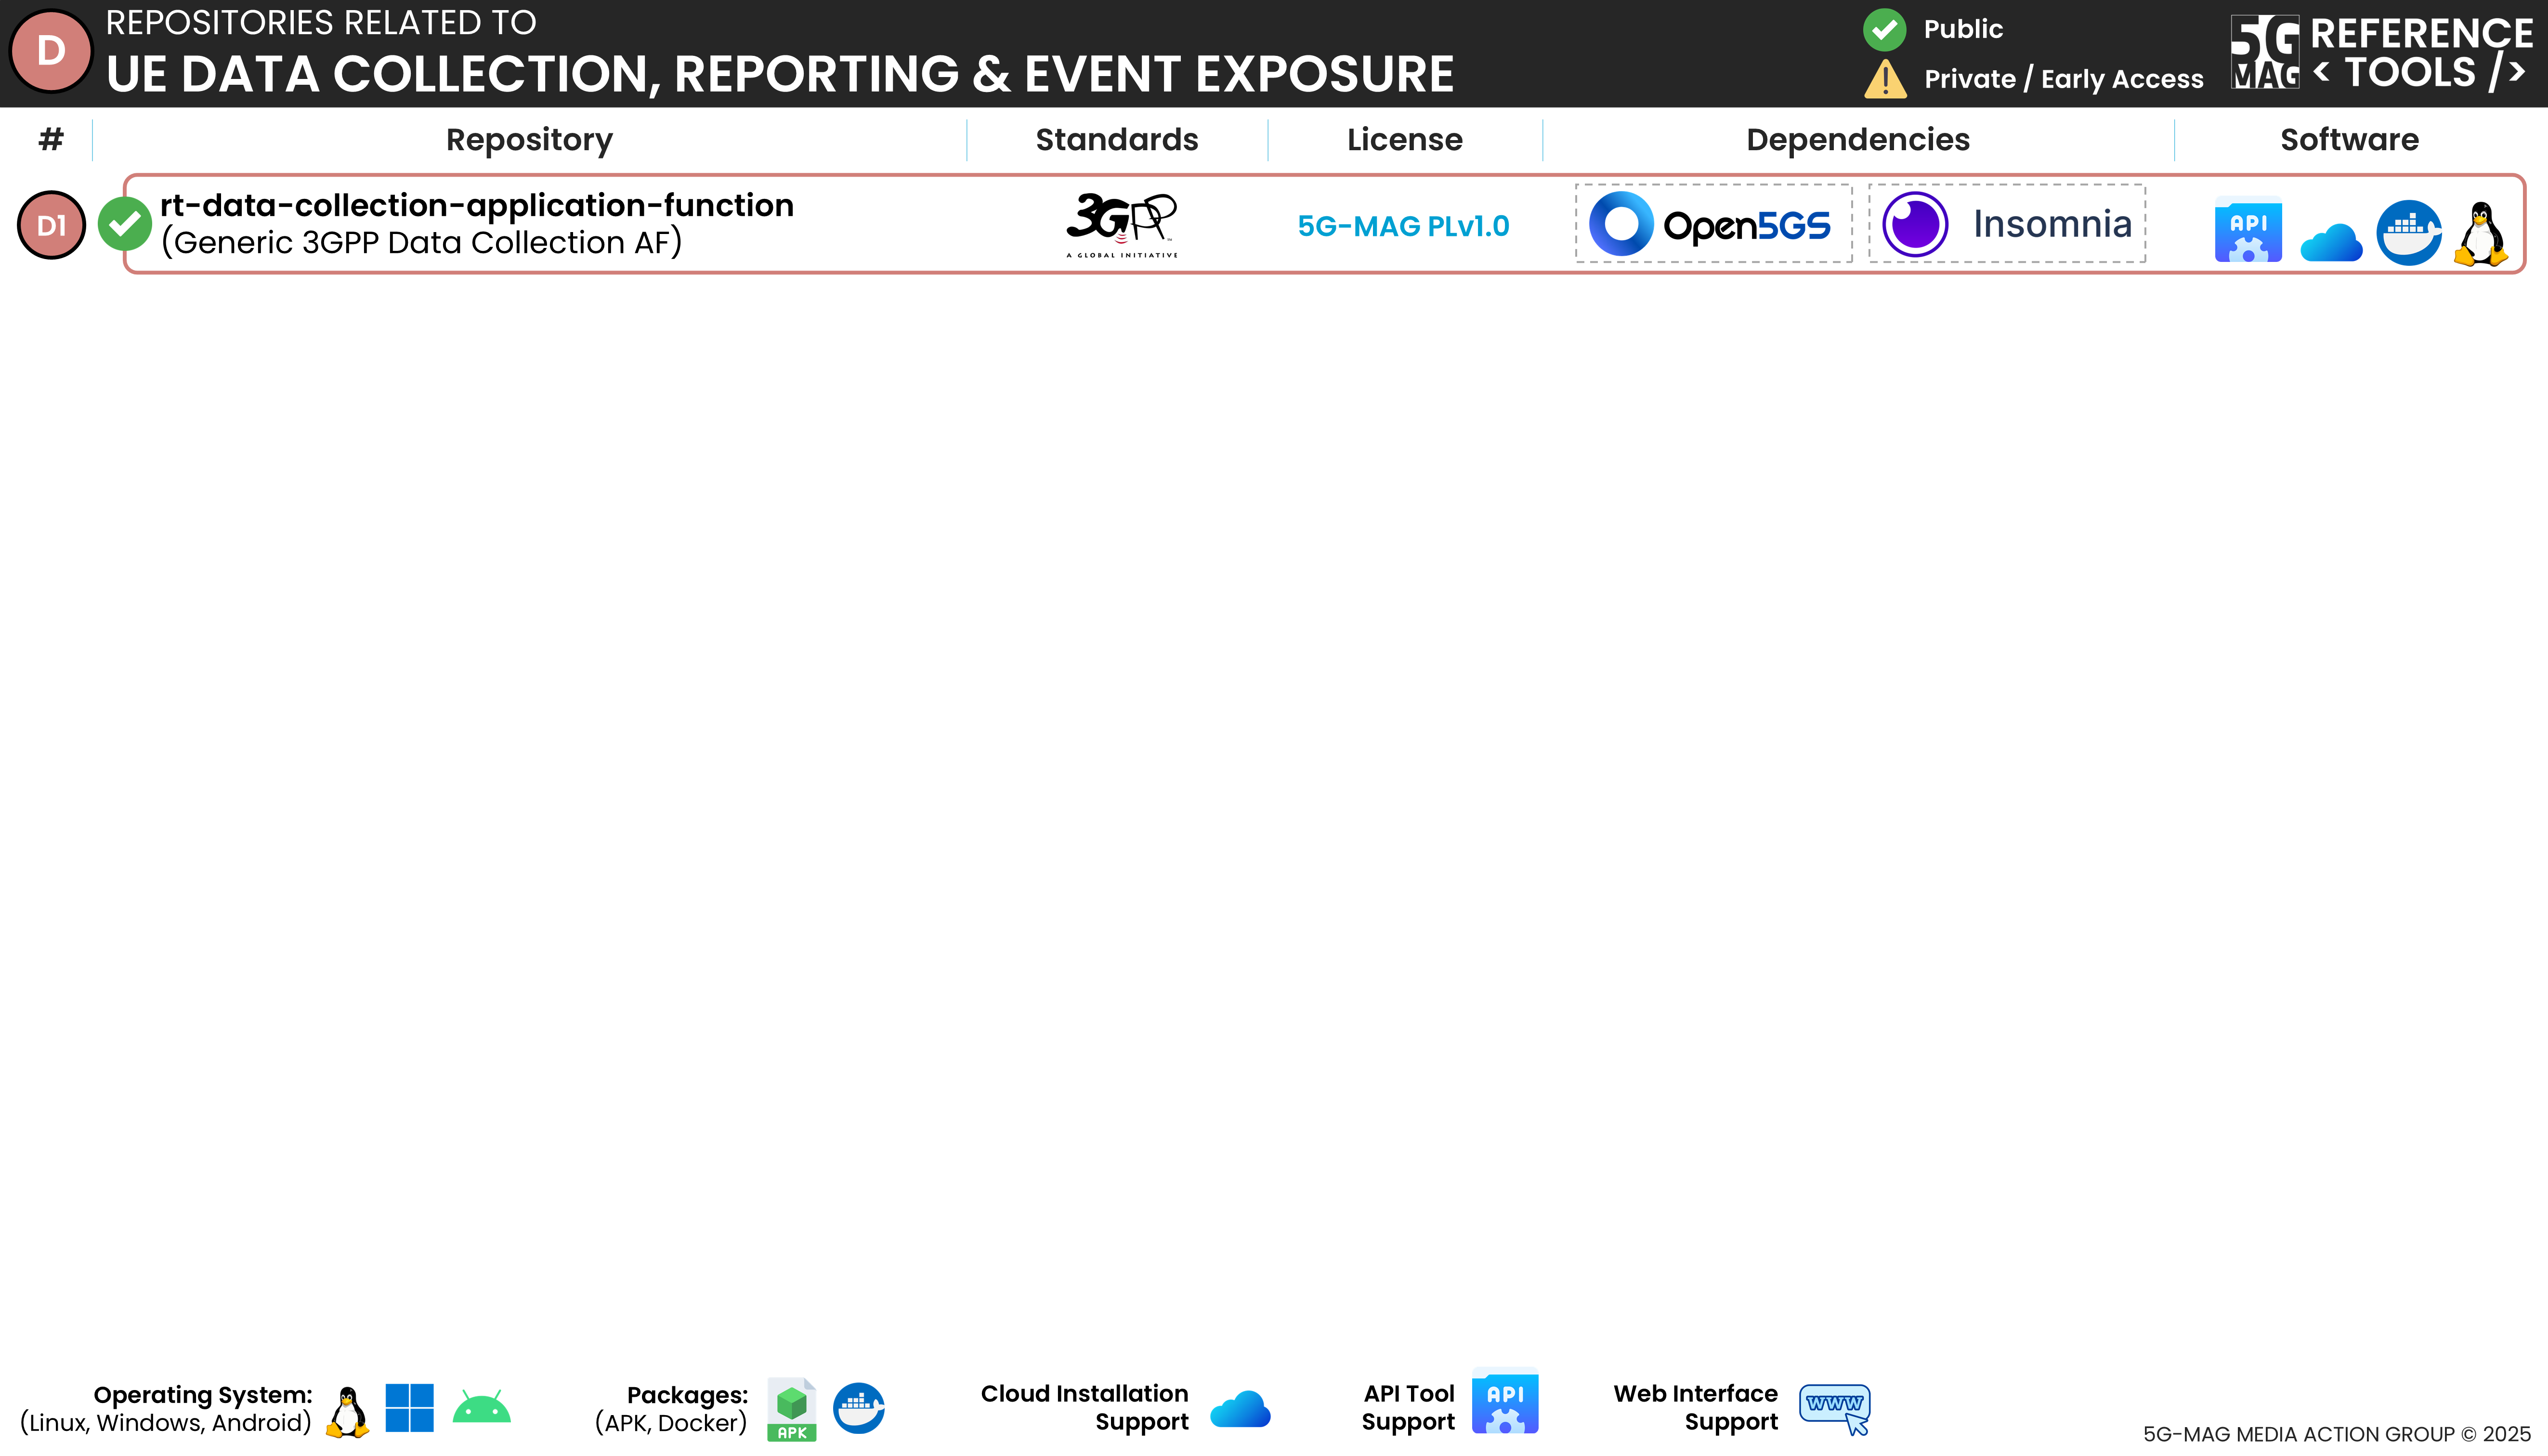Click the Docker icon in the D1 row

2408,233
